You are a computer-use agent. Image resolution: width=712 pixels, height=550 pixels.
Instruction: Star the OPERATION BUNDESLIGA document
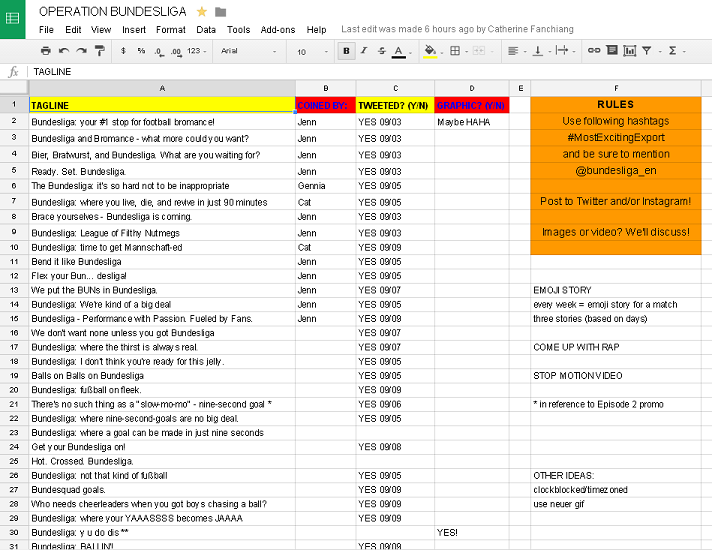coord(202,12)
